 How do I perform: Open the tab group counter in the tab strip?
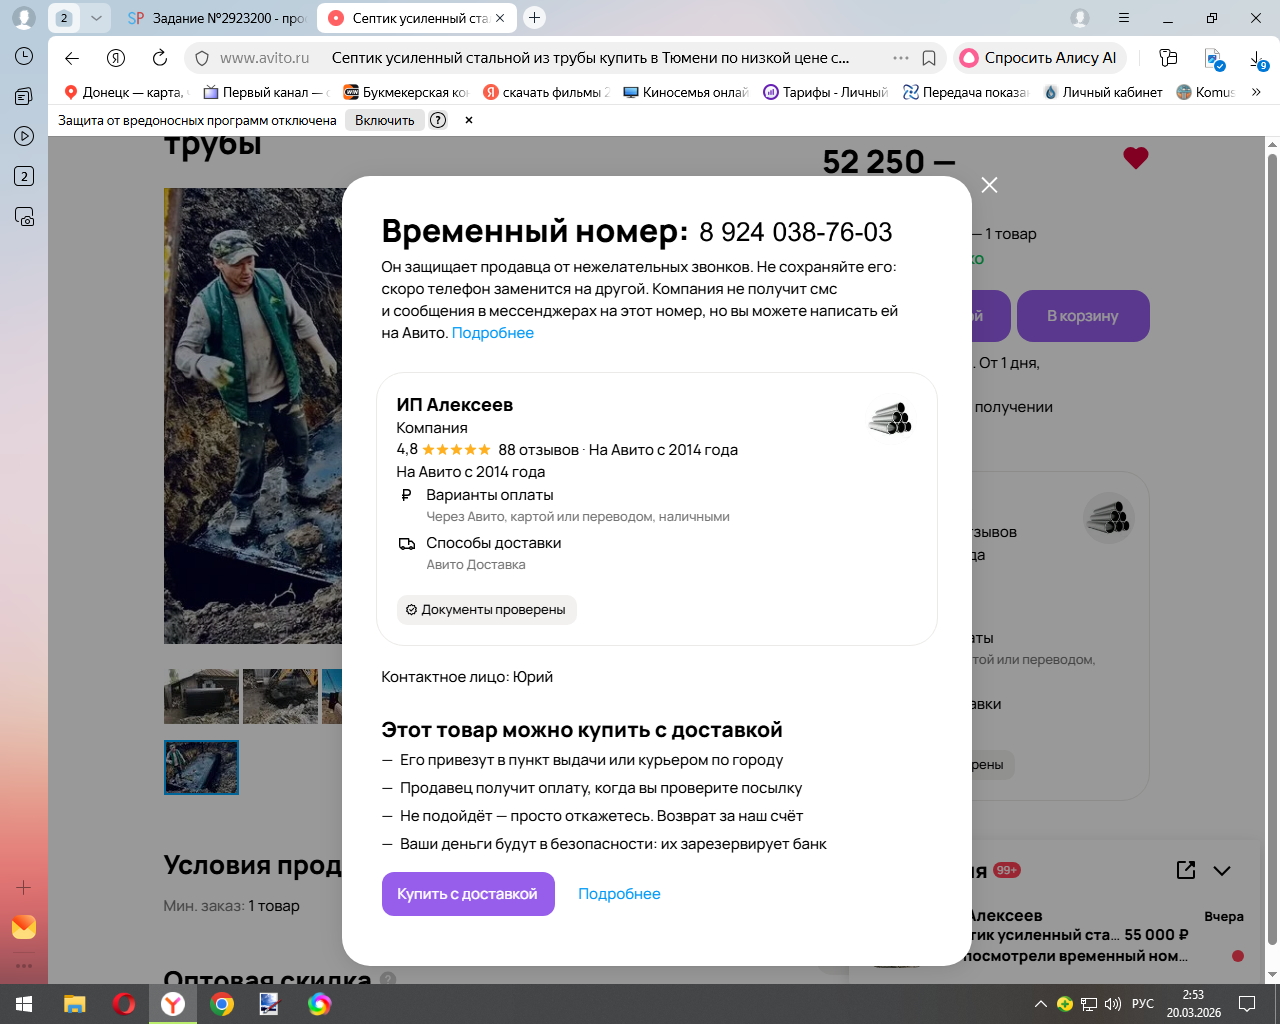coord(64,18)
